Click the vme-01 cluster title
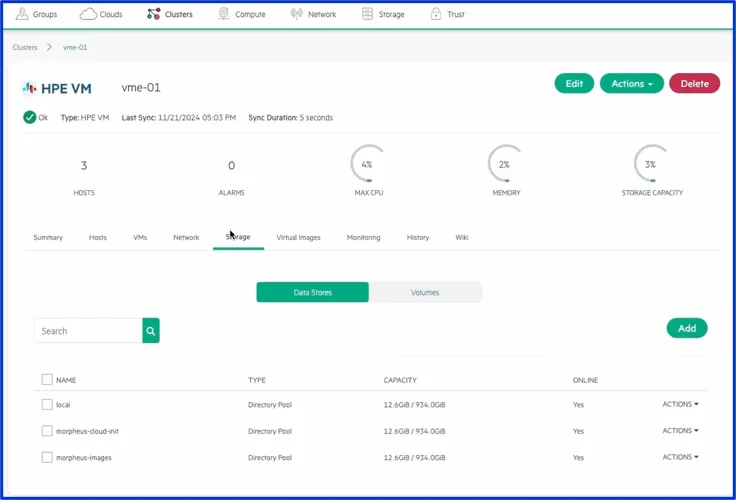736x500 pixels. click(x=141, y=88)
